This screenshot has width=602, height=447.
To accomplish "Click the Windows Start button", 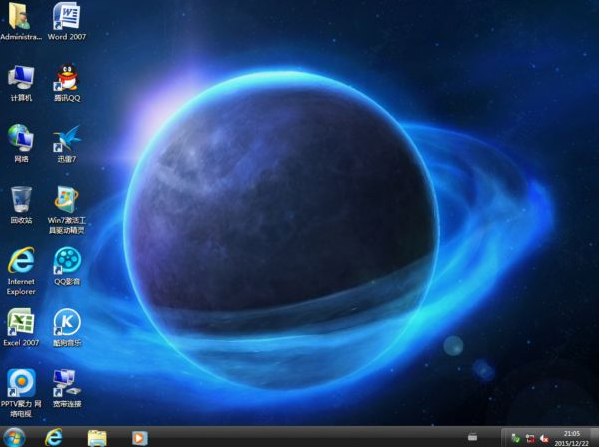I will [x=15, y=437].
